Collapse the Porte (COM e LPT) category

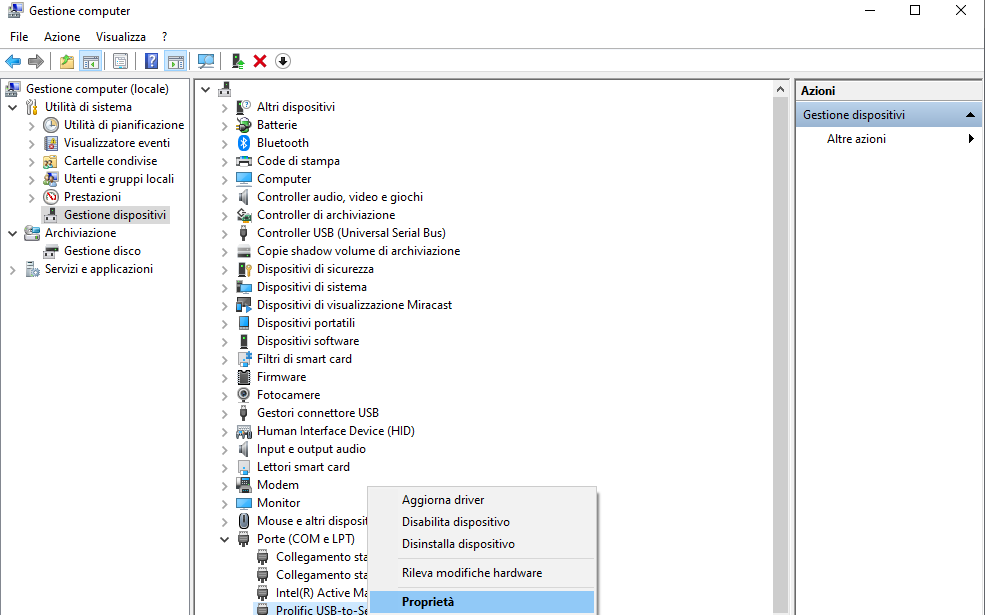pyautogui.click(x=224, y=539)
